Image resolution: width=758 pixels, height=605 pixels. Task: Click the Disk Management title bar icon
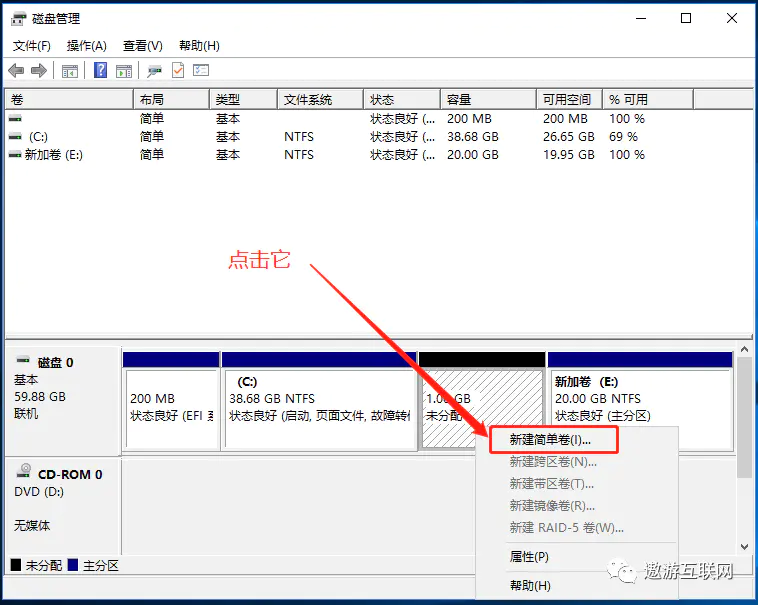pyautogui.click(x=18, y=19)
